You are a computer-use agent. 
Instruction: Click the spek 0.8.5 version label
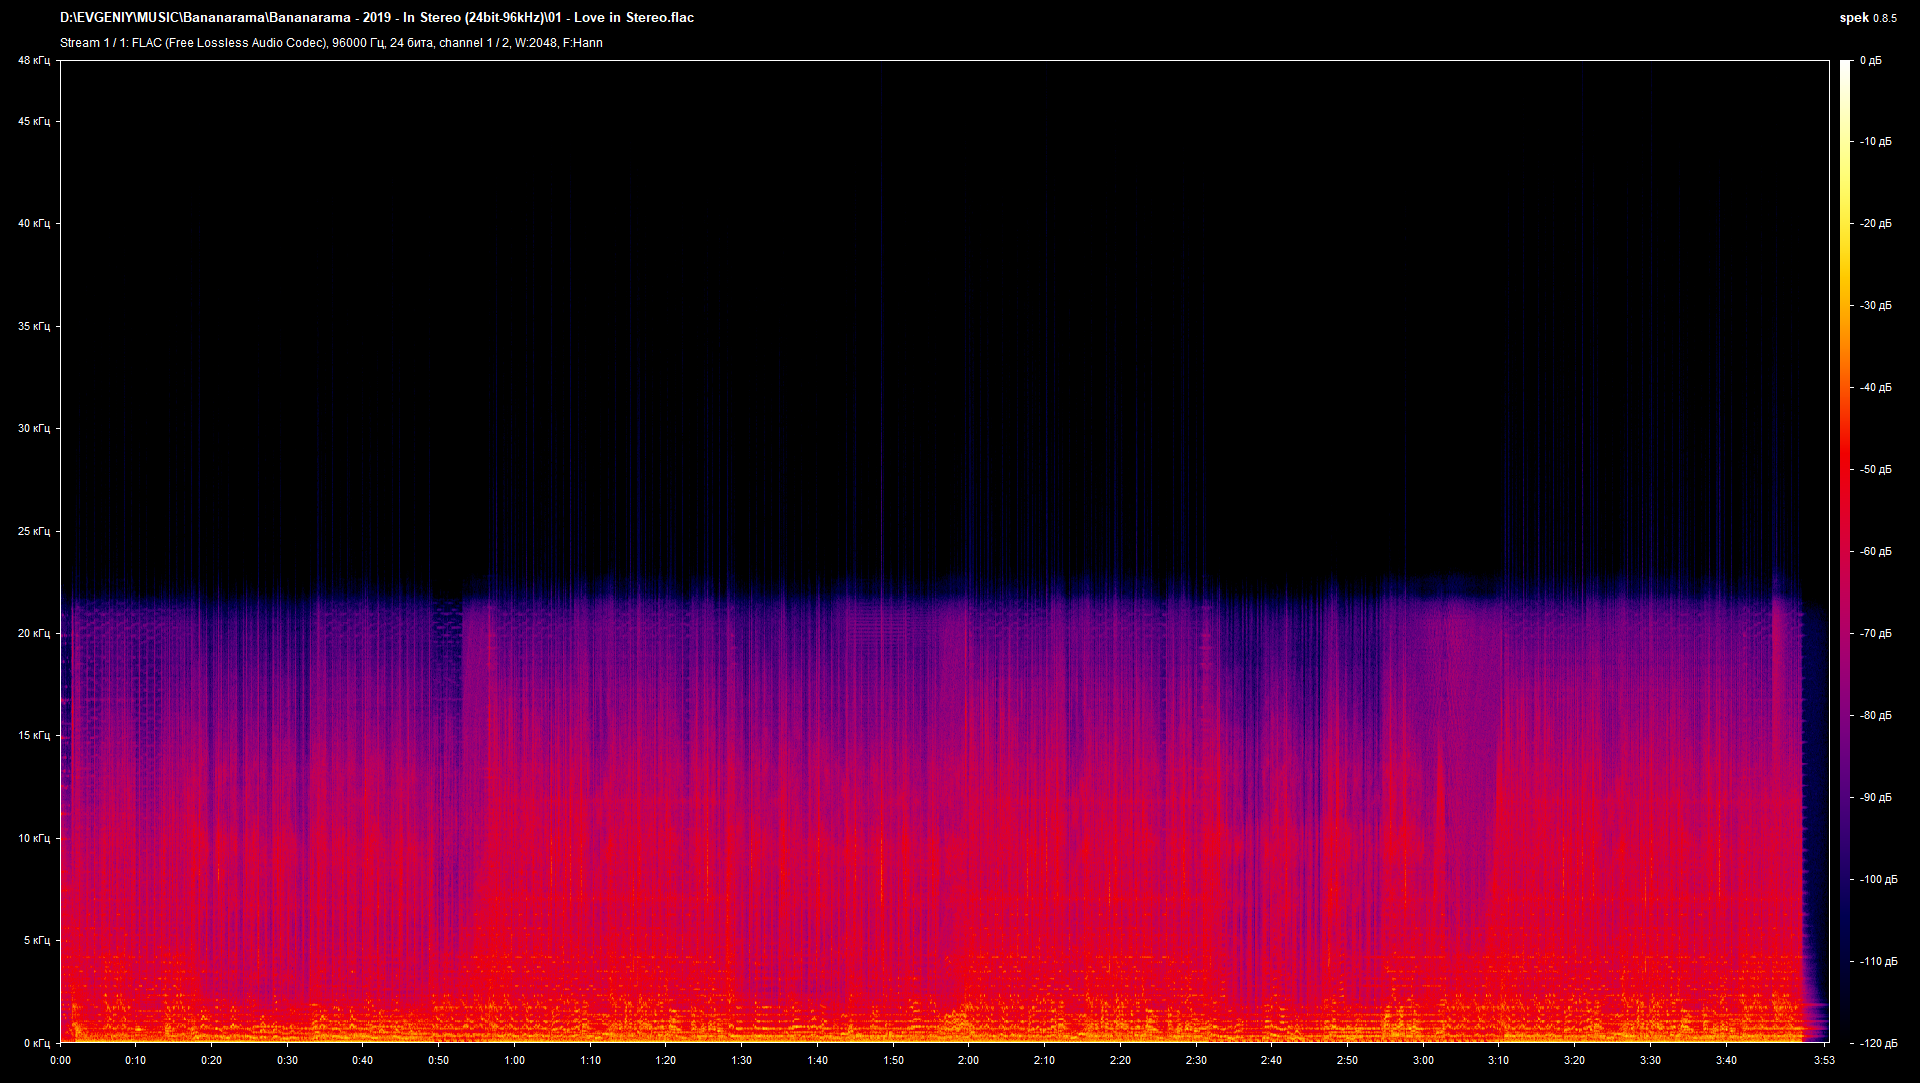(1870, 17)
